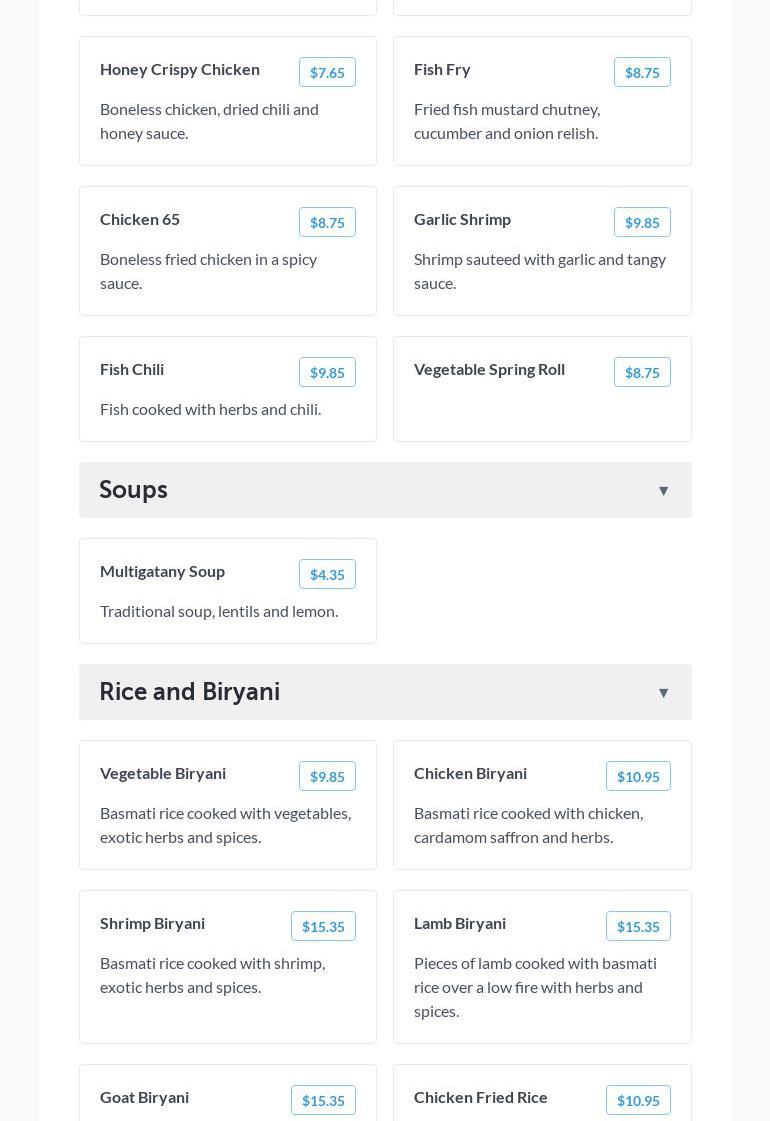
Task: Add Garlic Shrimp via $9.85 price
Action: point(642,223)
